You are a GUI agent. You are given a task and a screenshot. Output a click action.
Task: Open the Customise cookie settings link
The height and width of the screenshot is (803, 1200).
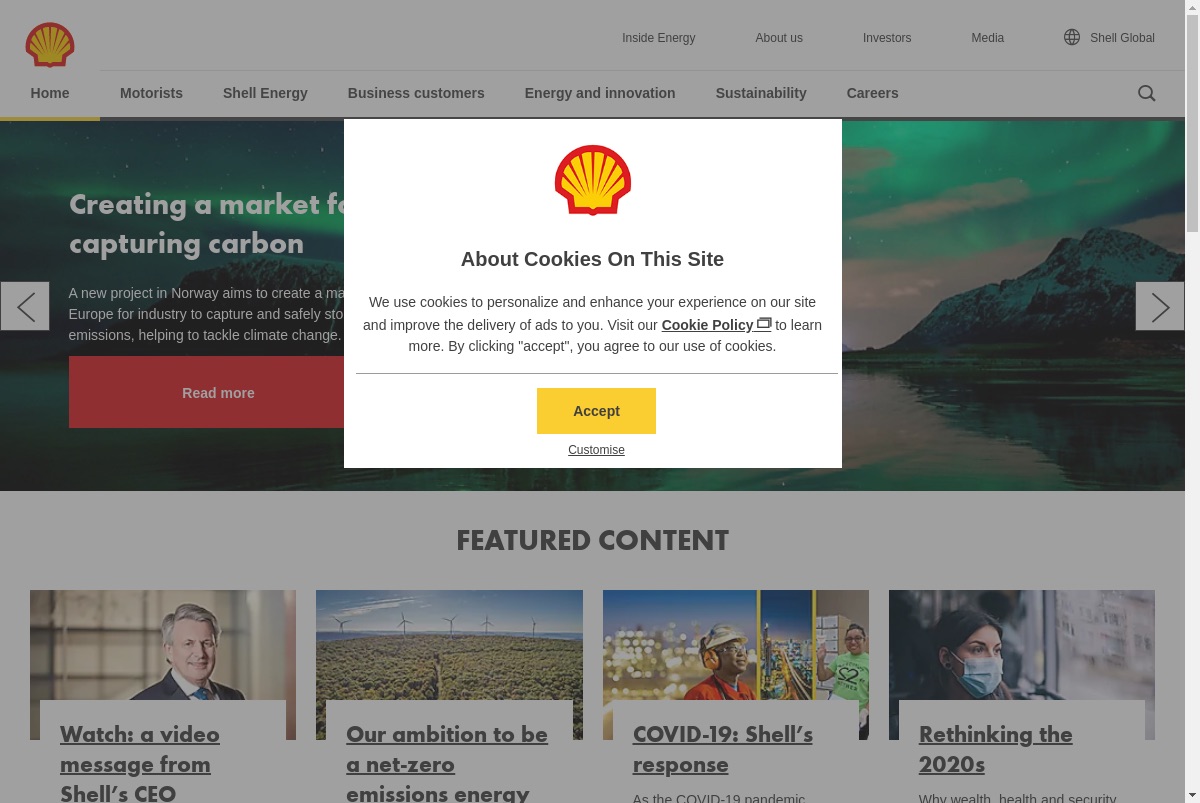pyautogui.click(x=596, y=450)
